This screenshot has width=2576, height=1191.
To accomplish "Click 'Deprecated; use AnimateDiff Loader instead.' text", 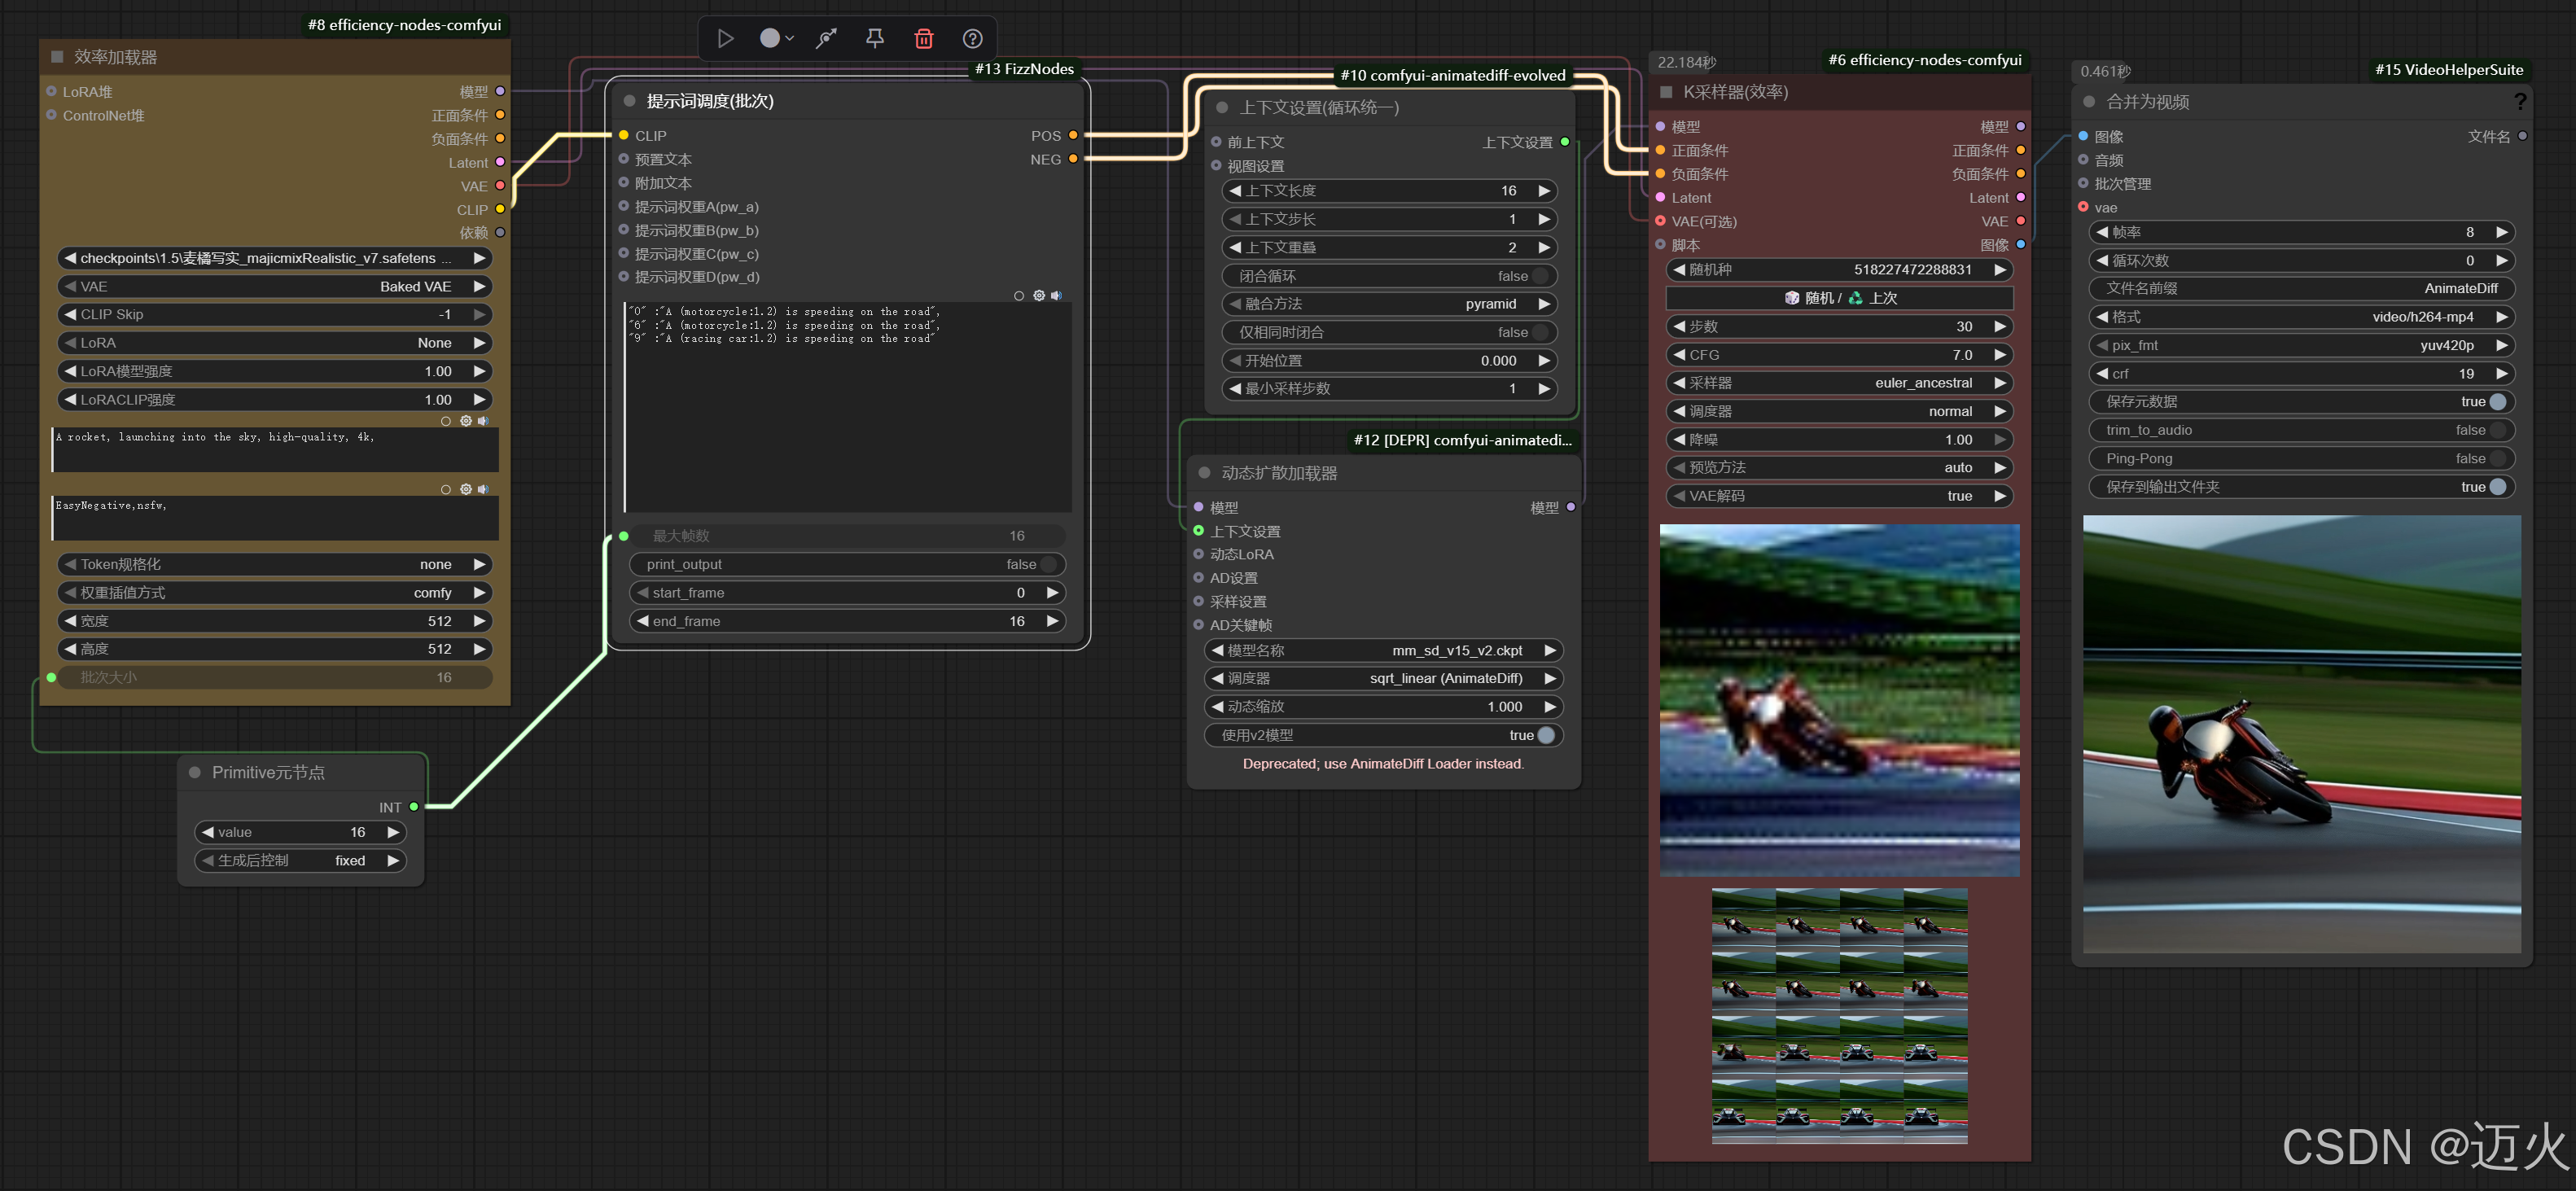I will tap(1383, 763).
